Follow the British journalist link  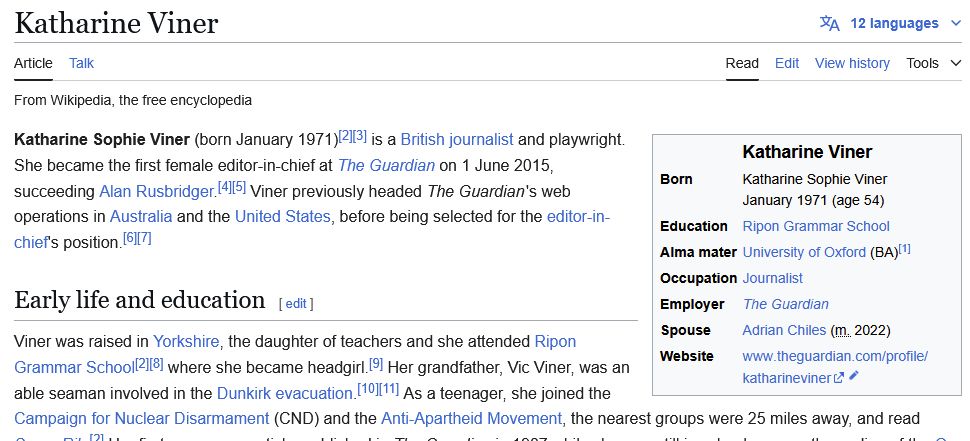point(457,139)
